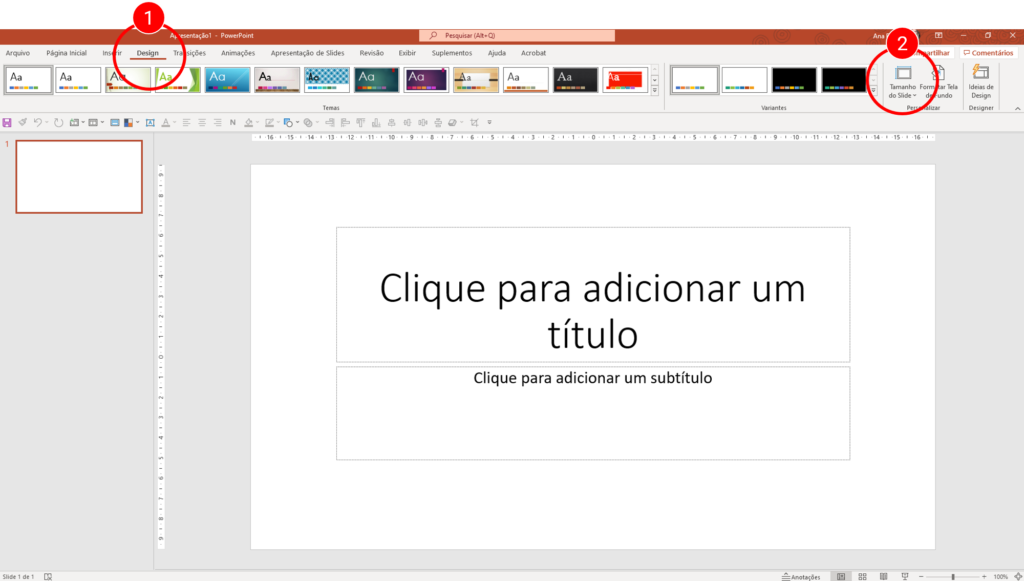This screenshot has height=581, width=1024.
Task: Open Ideias de Design panel
Action: point(980,81)
